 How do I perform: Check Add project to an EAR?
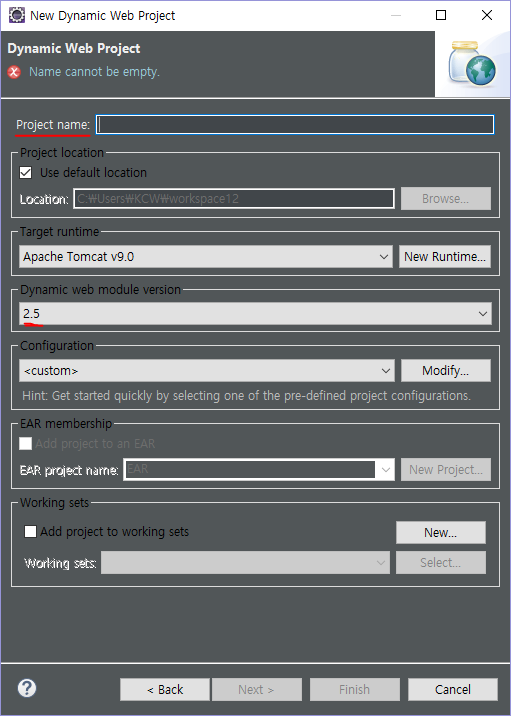(x=26, y=443)
